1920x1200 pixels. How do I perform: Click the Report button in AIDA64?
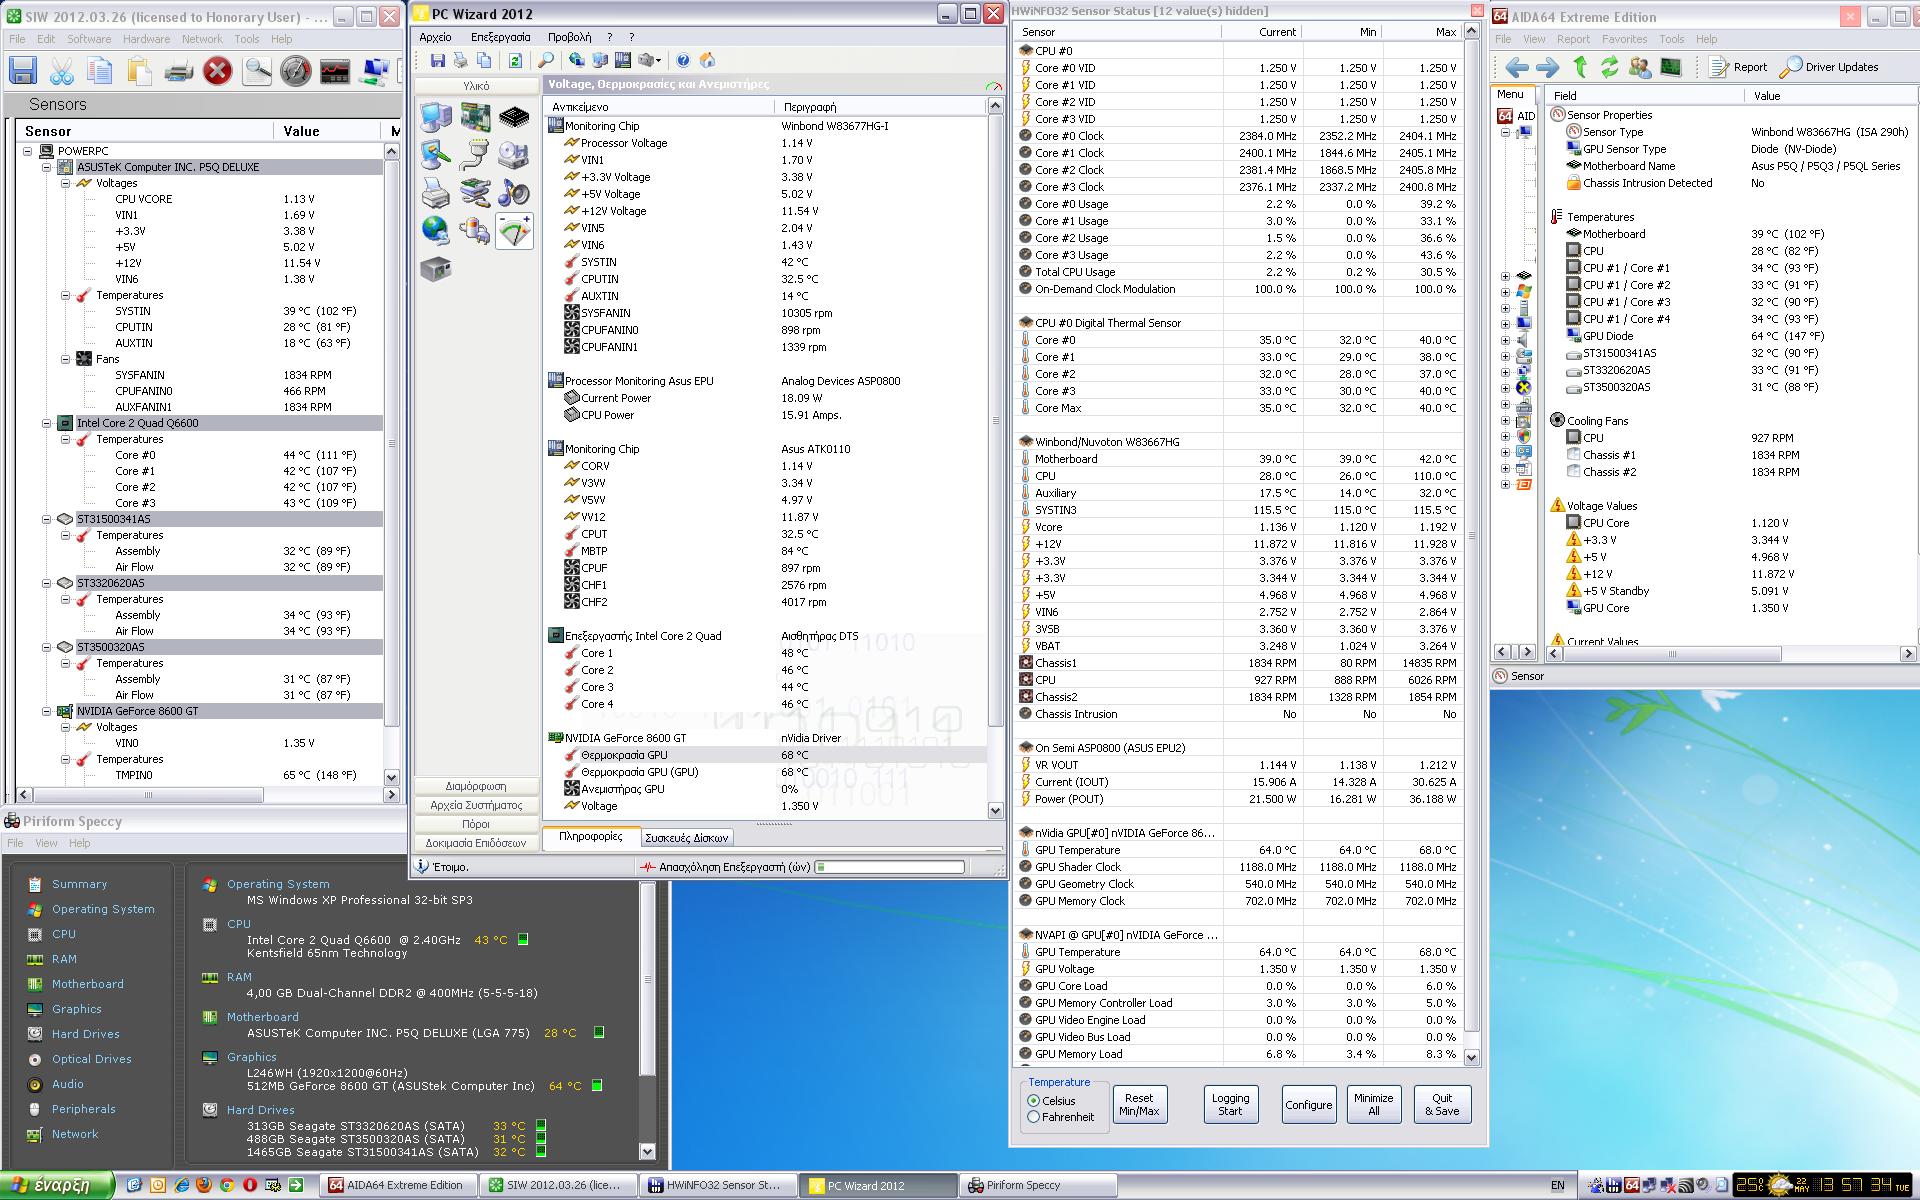1739,67
